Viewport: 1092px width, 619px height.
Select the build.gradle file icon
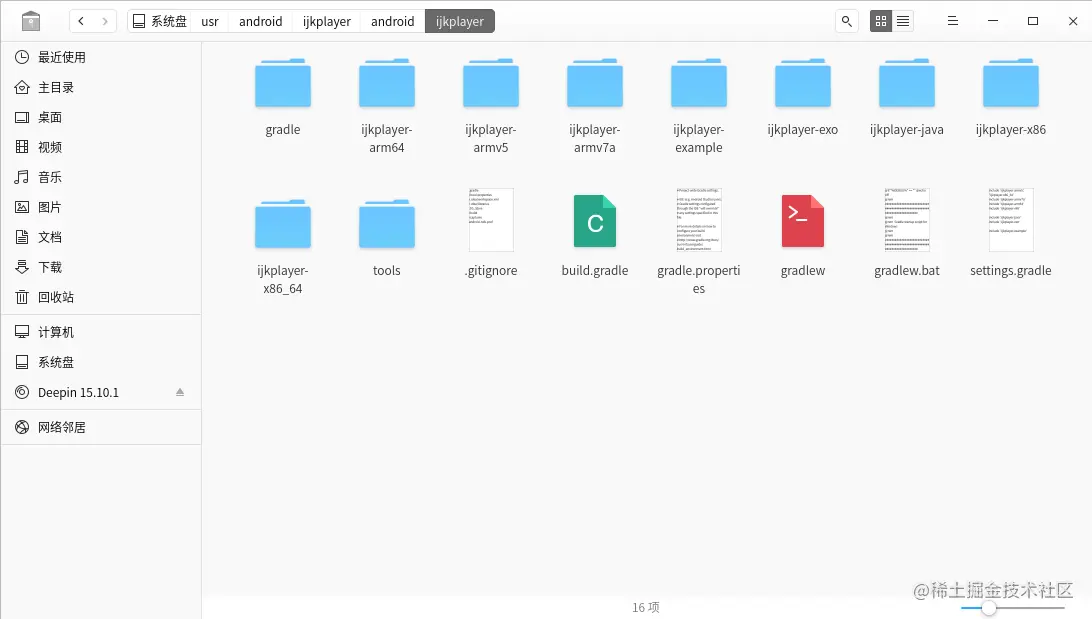click(595, 221)
